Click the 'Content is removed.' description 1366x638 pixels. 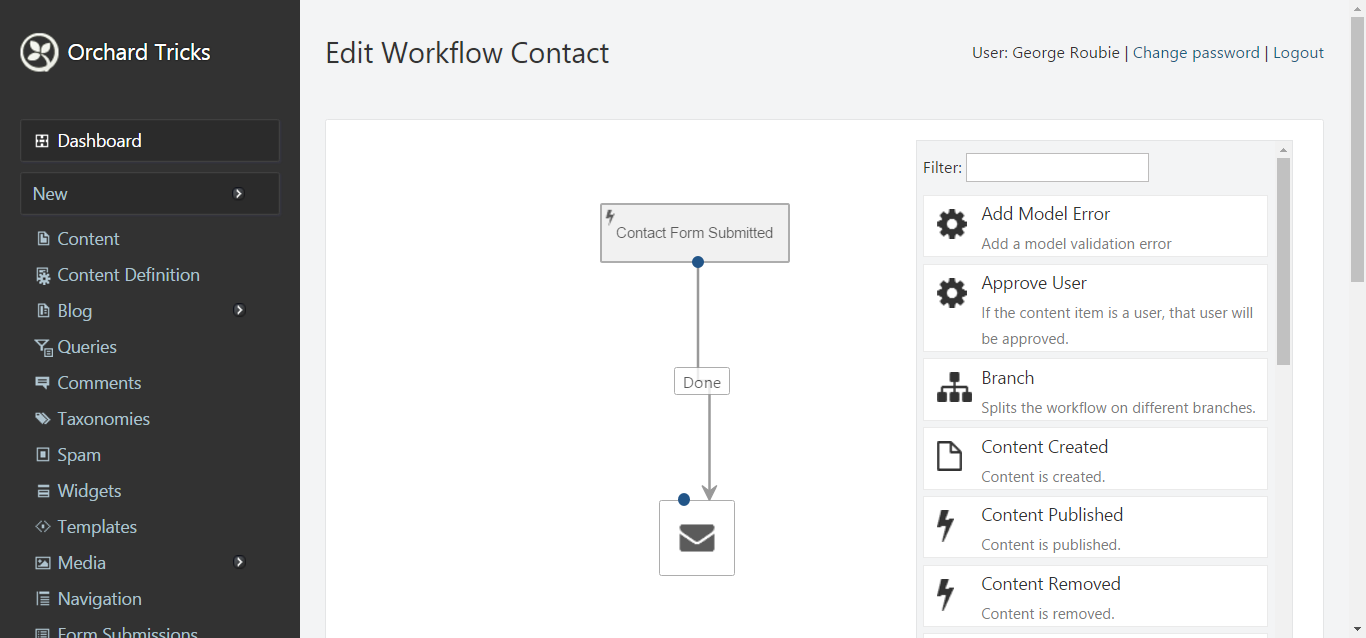pos(1048,614)
